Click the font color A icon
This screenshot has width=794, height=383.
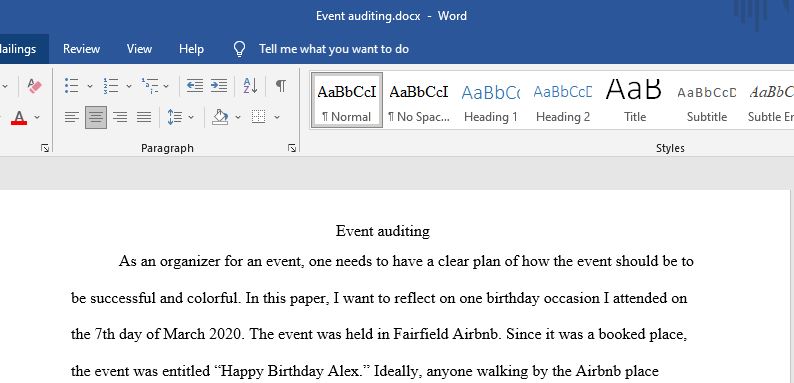(19, 118)
